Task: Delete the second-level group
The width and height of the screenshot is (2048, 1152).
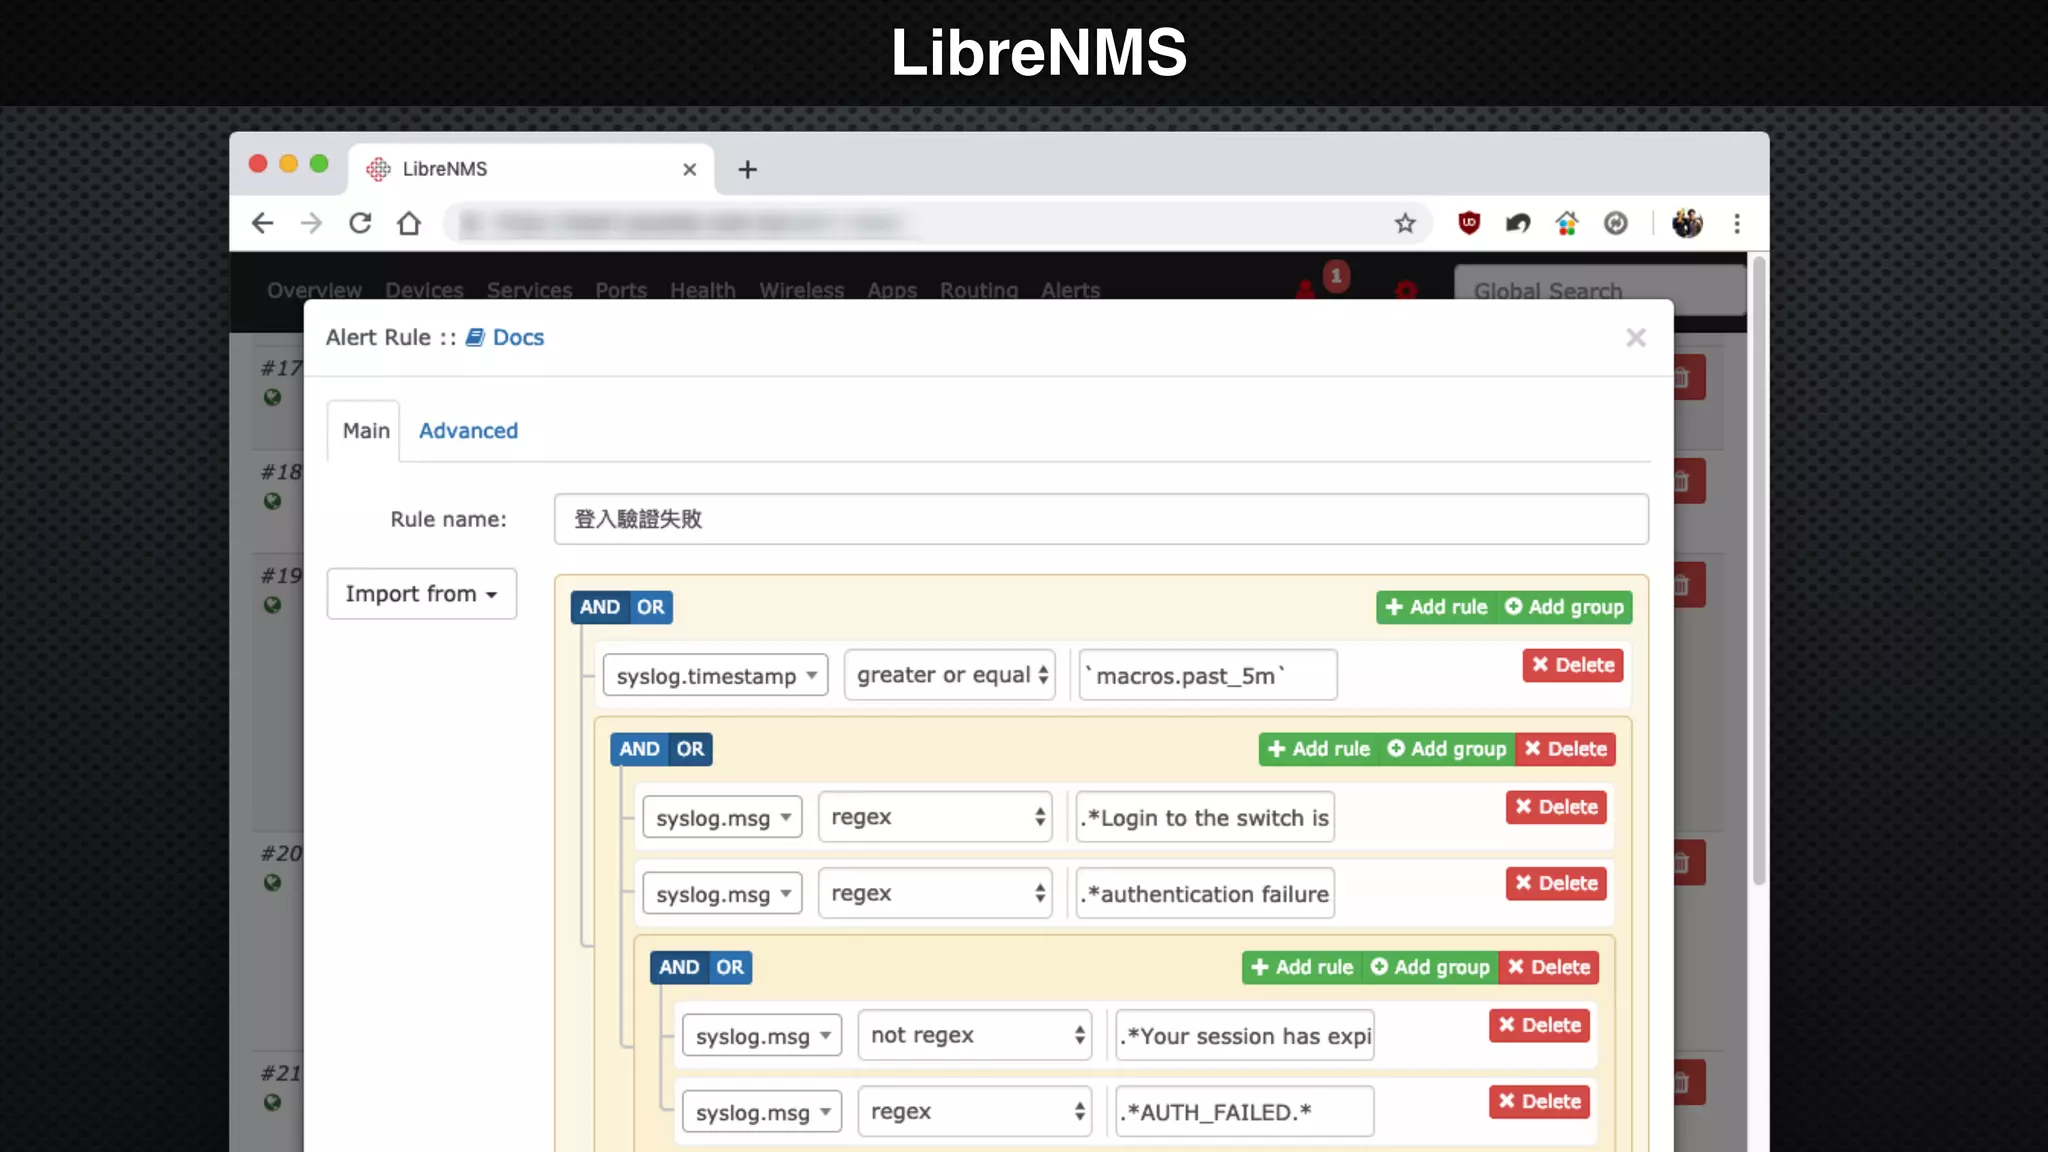Action: [x=1565, y=749]
